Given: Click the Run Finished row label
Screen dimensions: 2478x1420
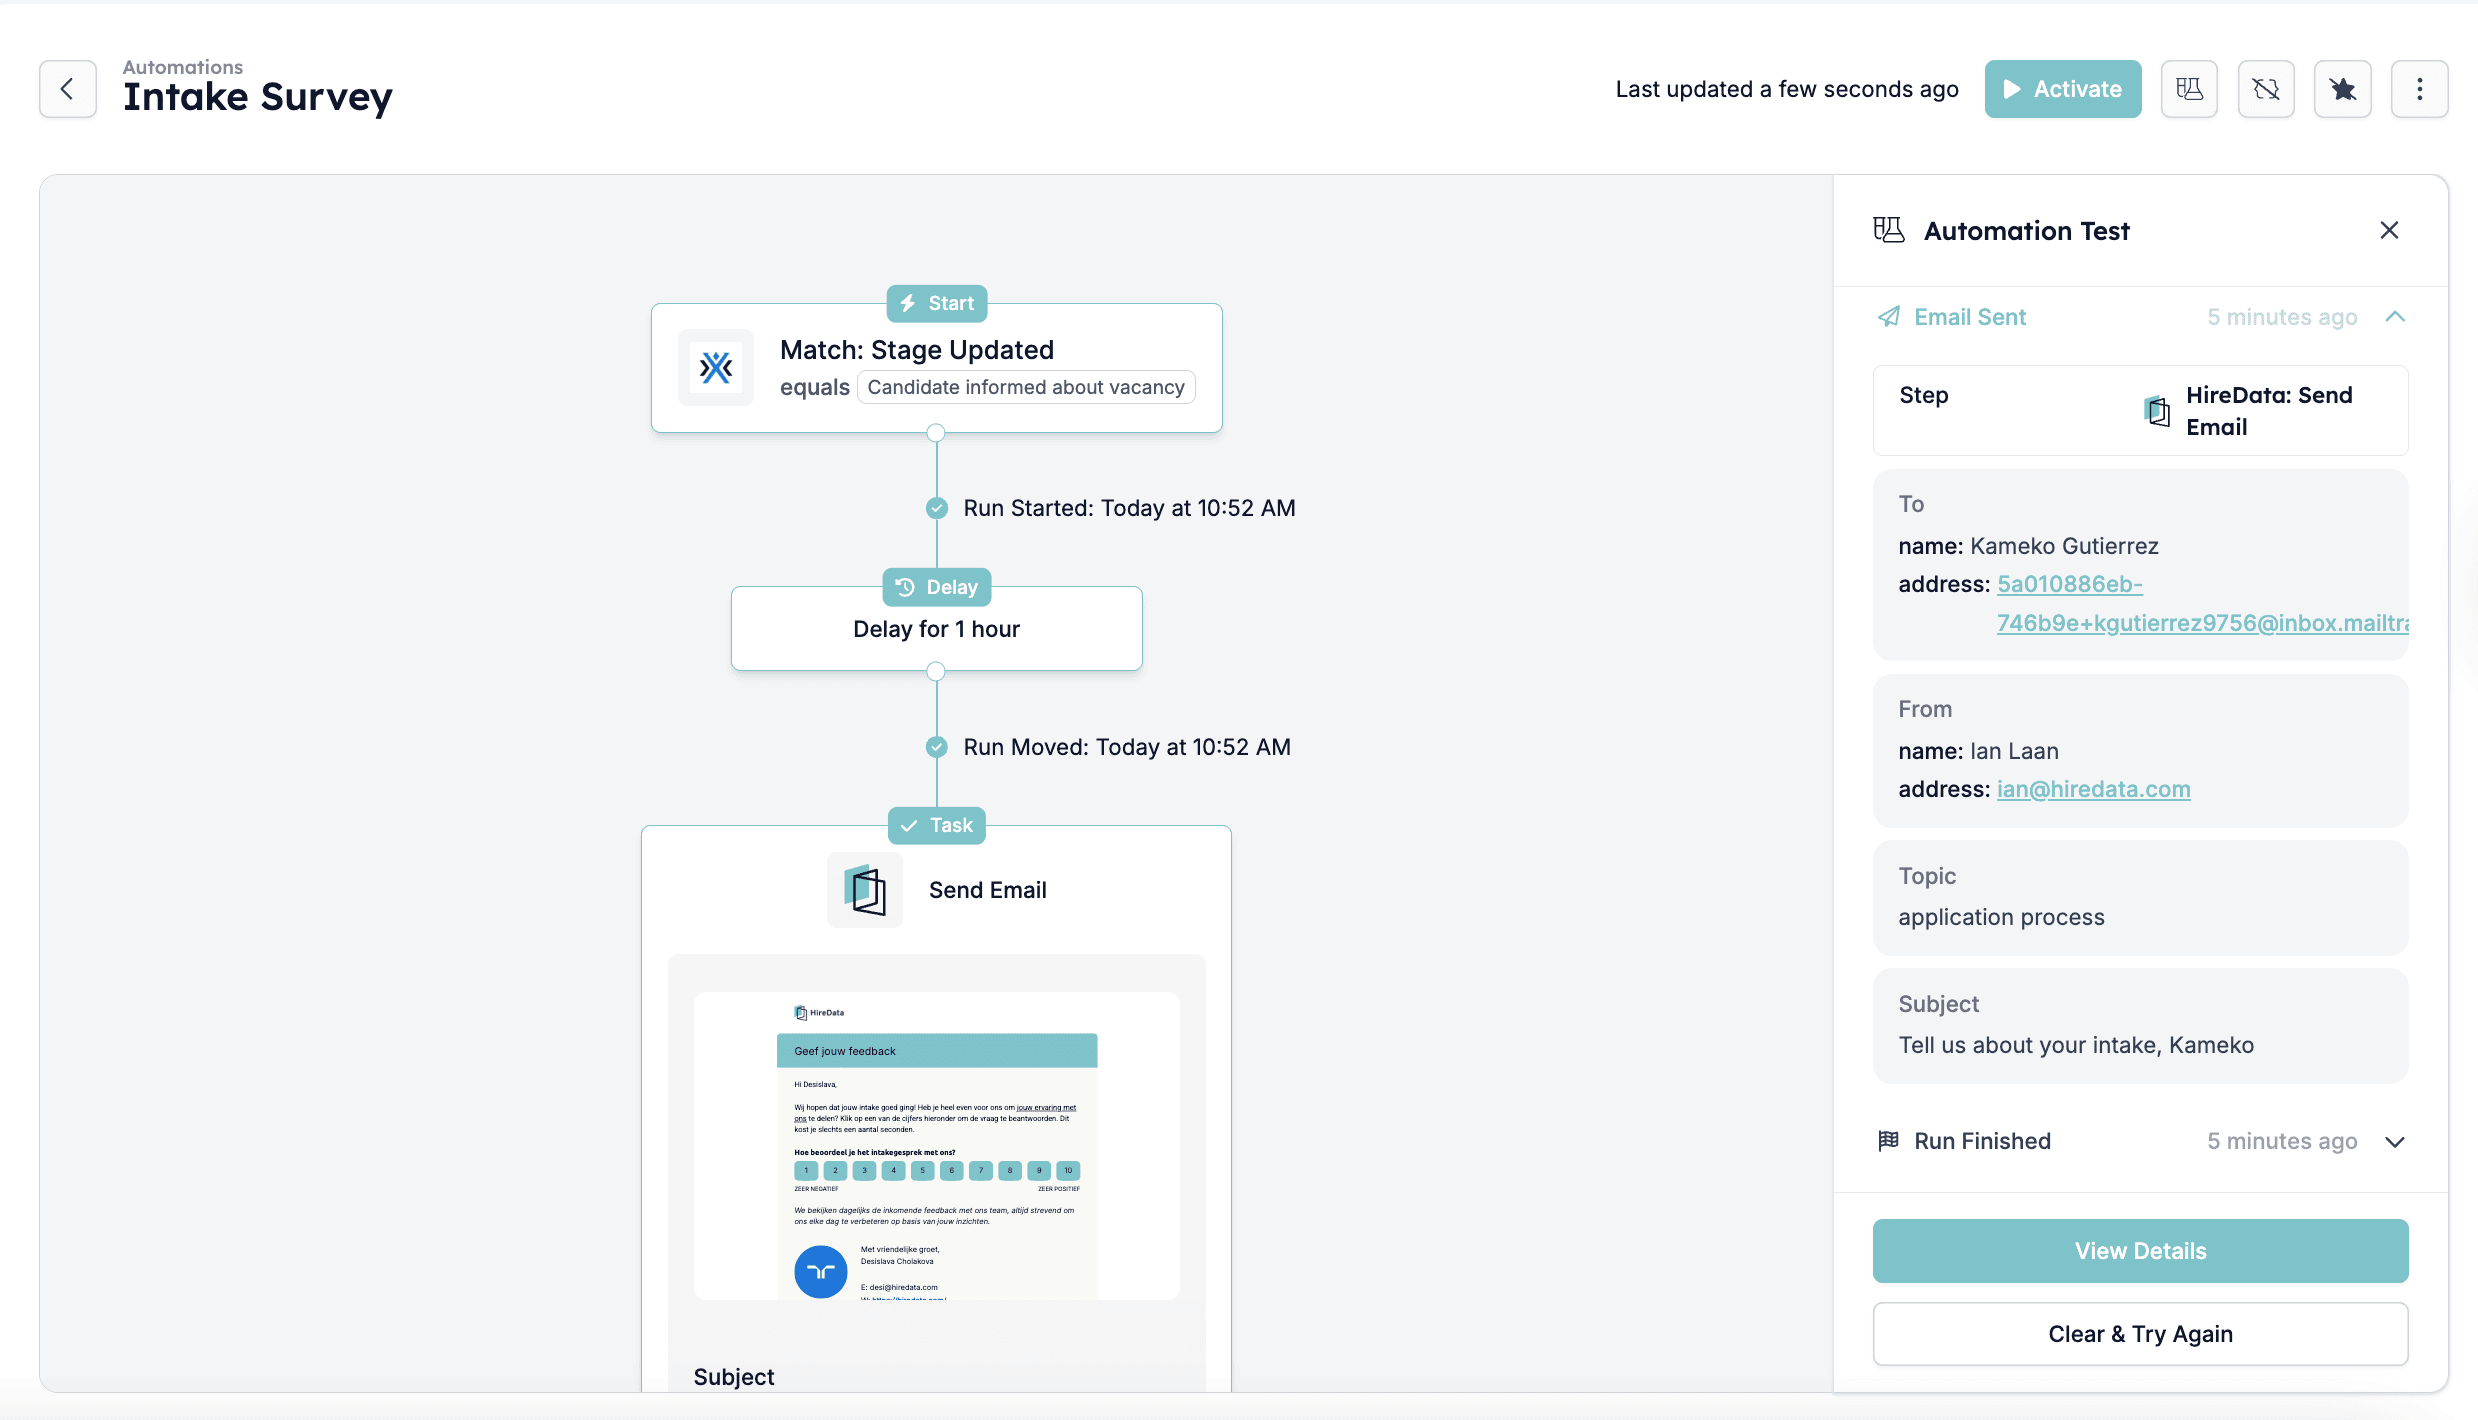Looking at the screenshot, I should (1982, 1141).
